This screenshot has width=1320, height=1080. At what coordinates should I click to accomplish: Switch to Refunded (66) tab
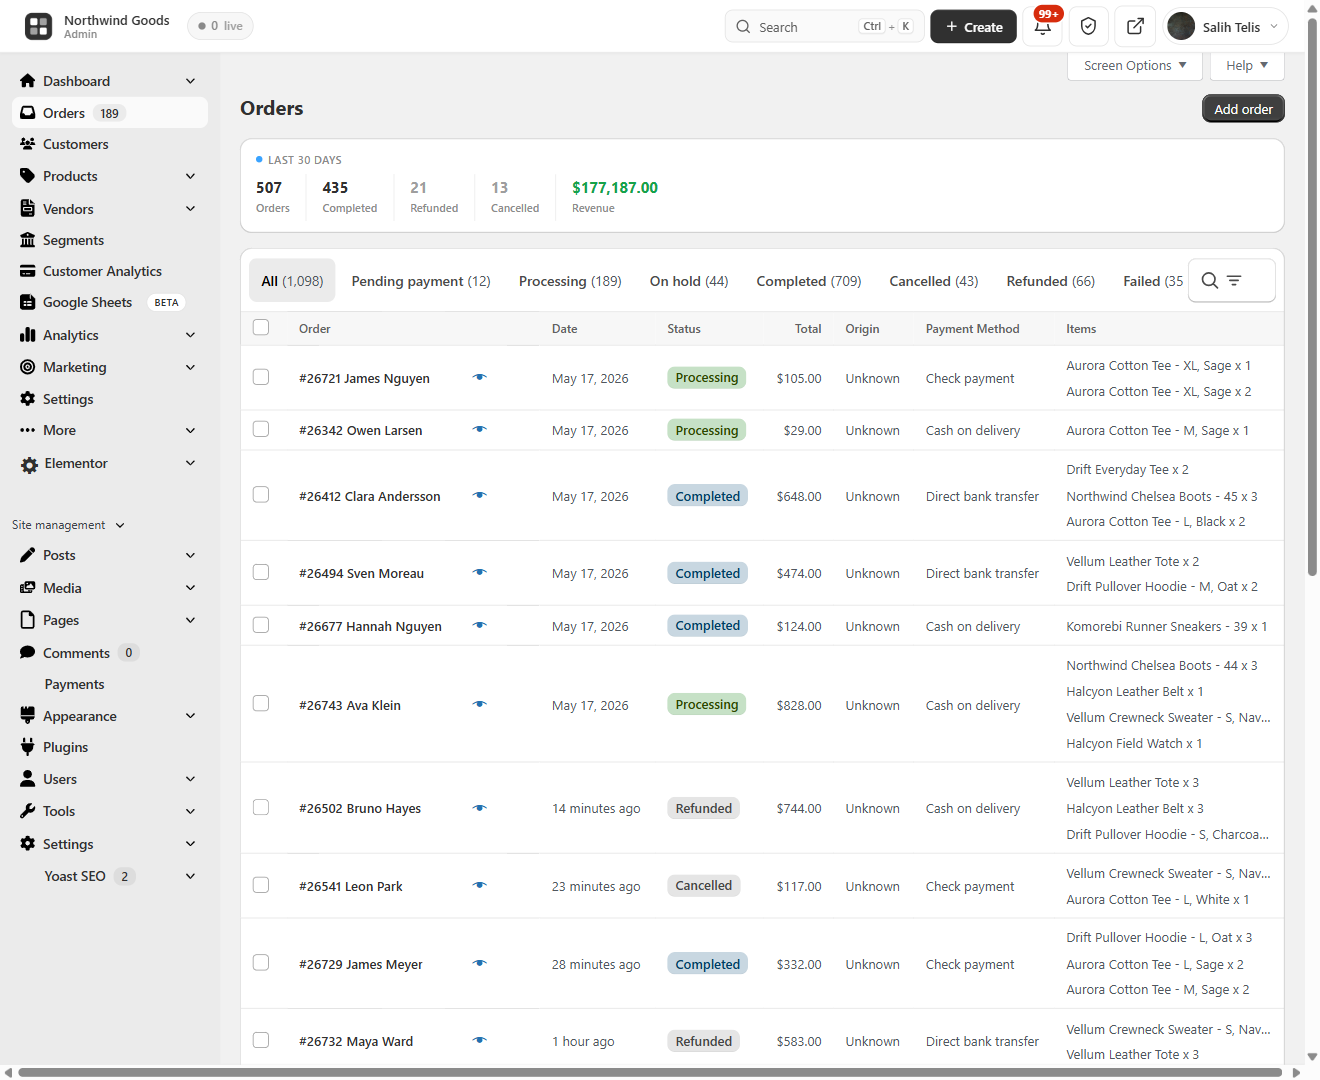(1051, 281)
